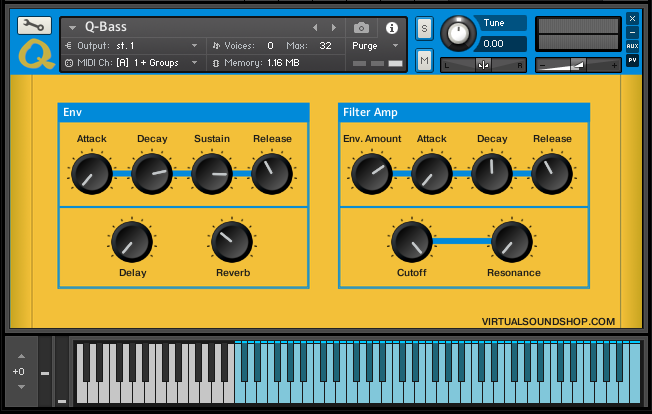
Task: Open the Purge menu
Action: pos(375,45)
